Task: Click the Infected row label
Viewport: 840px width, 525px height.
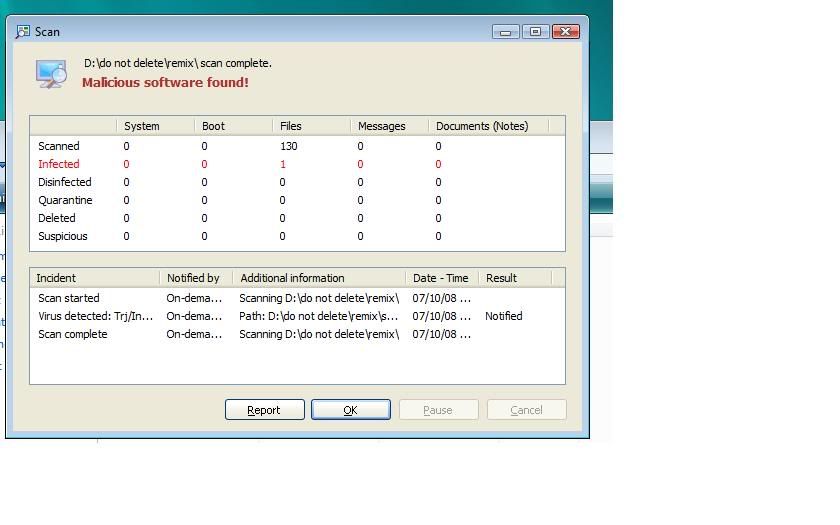Action: pyautogui.click(x=59, y=164)
